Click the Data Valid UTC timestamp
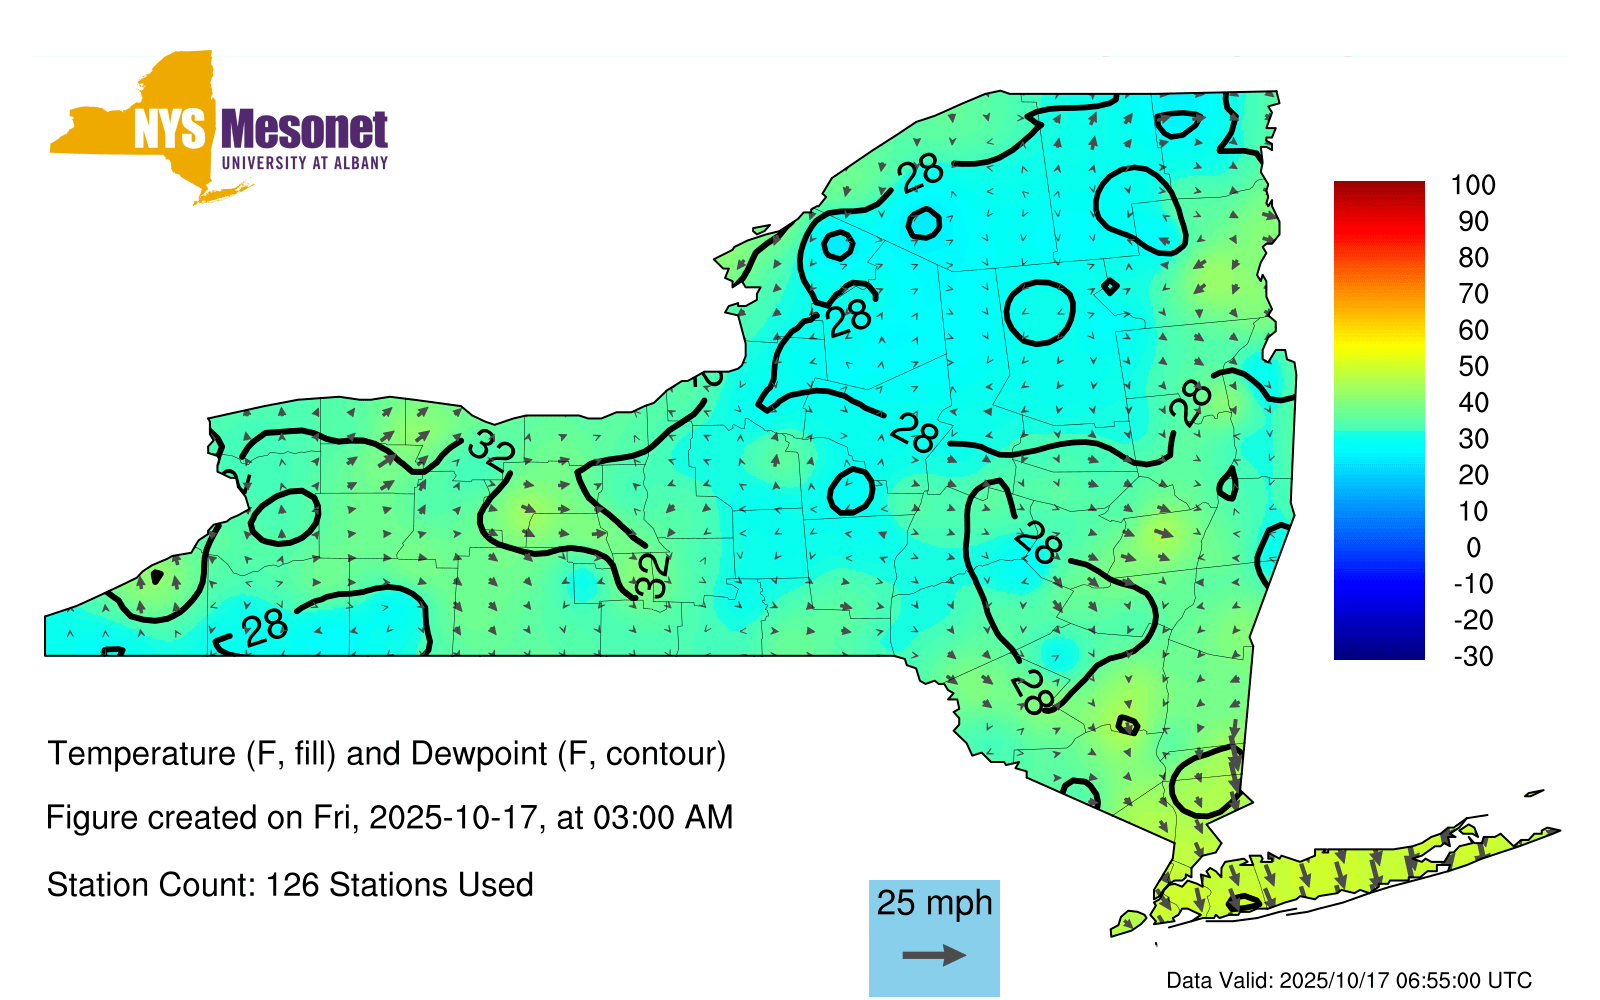 (1348, 980)
